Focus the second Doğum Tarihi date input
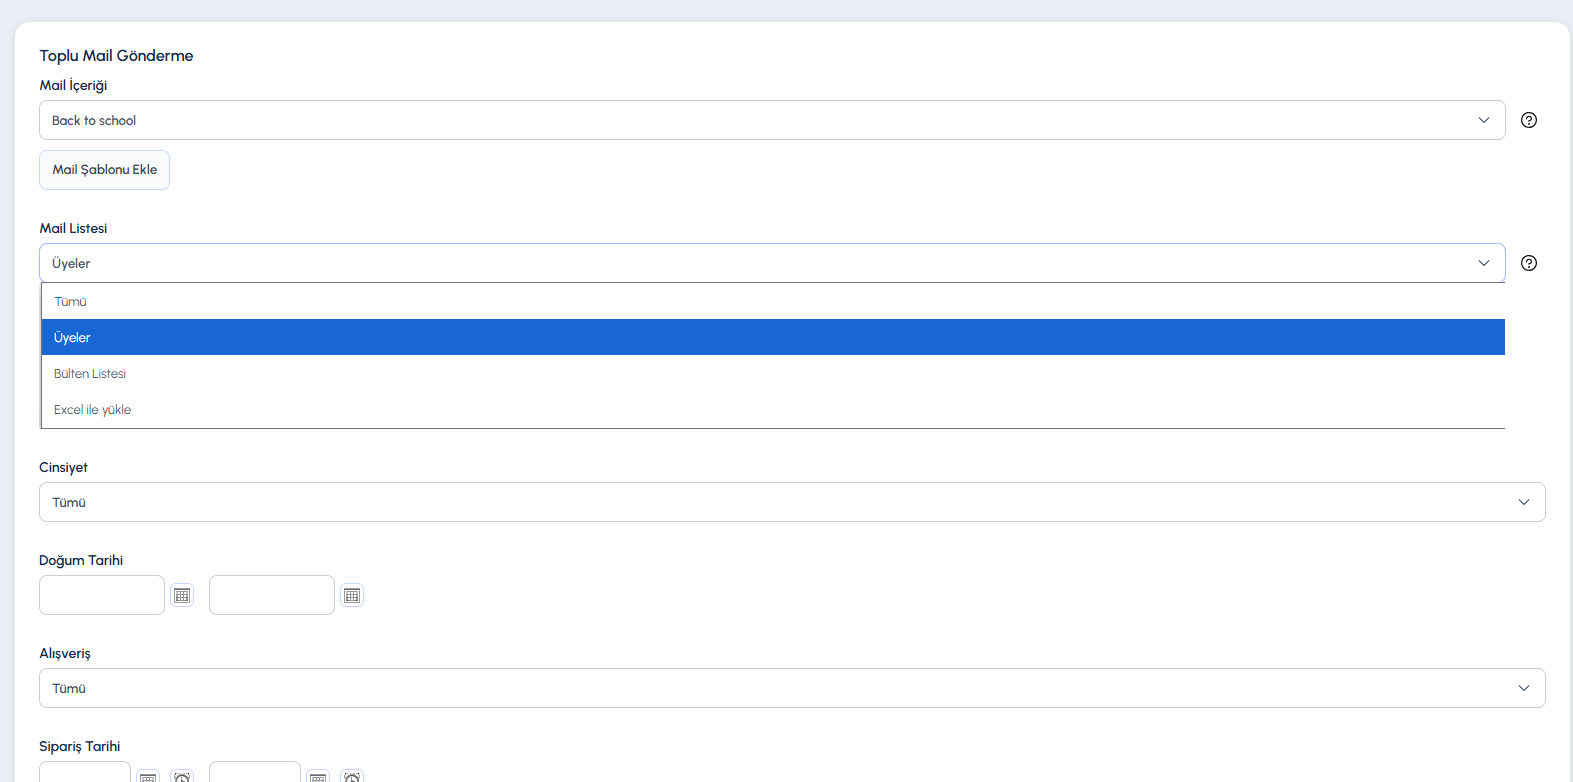This screenshot has width=1573, height=782. point(272,595)
